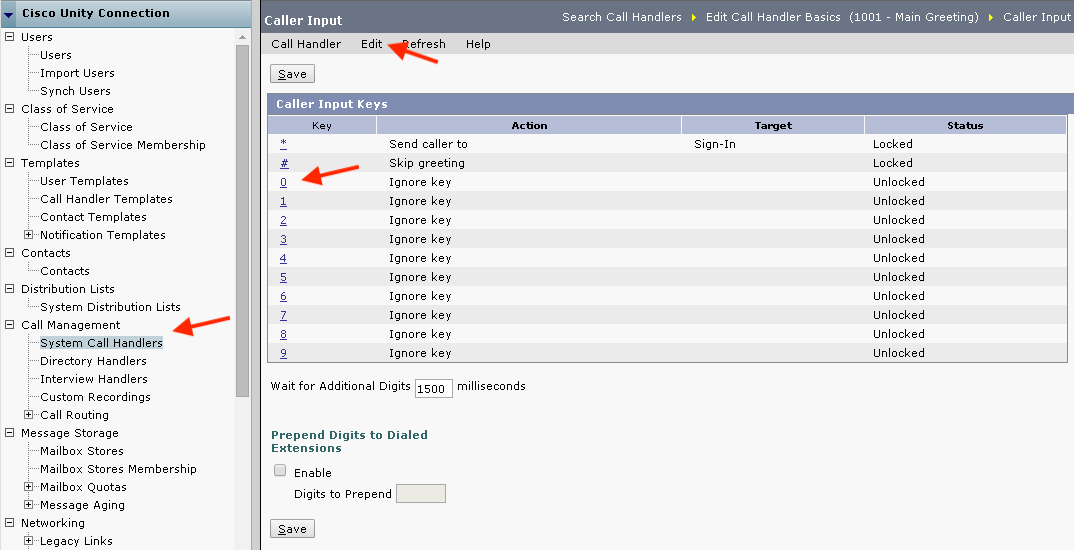Collapse the Templates tree group

(x=10, y=162)
